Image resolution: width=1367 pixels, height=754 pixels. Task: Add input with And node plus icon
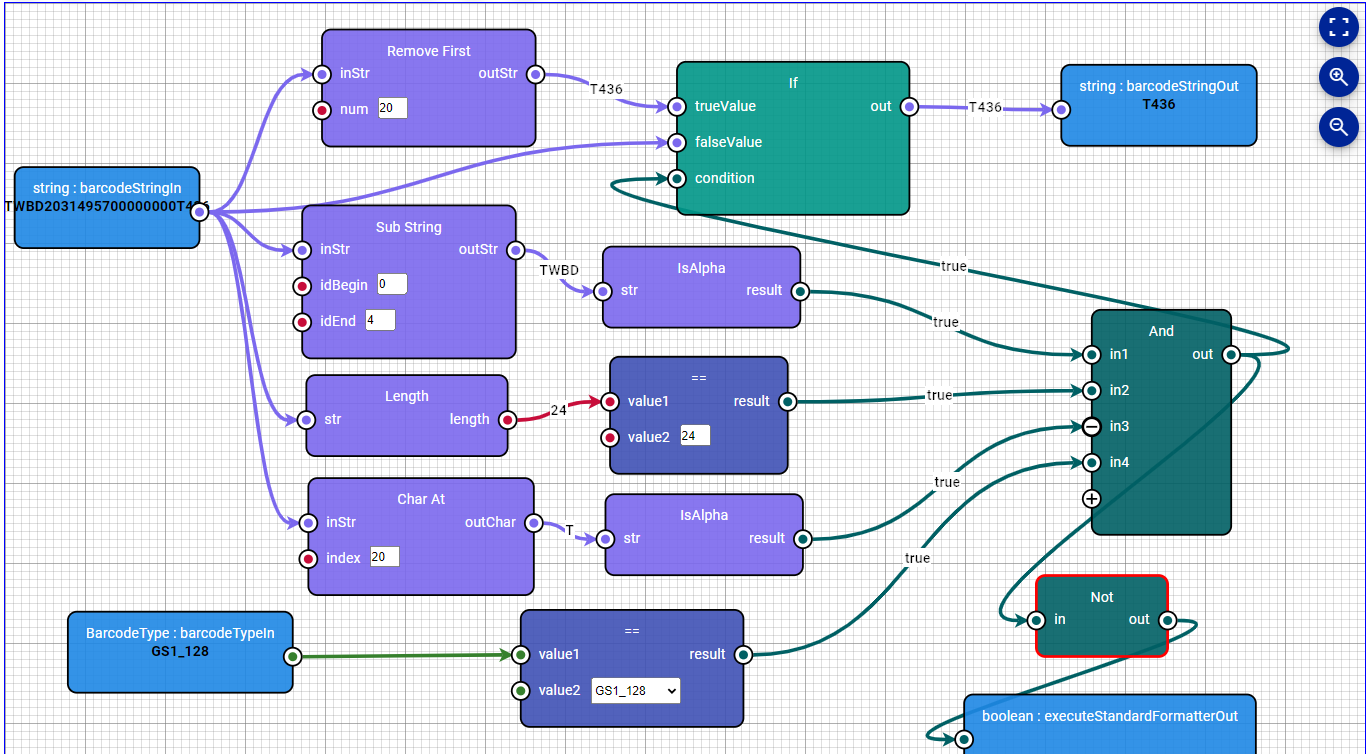coord(1091,498)
